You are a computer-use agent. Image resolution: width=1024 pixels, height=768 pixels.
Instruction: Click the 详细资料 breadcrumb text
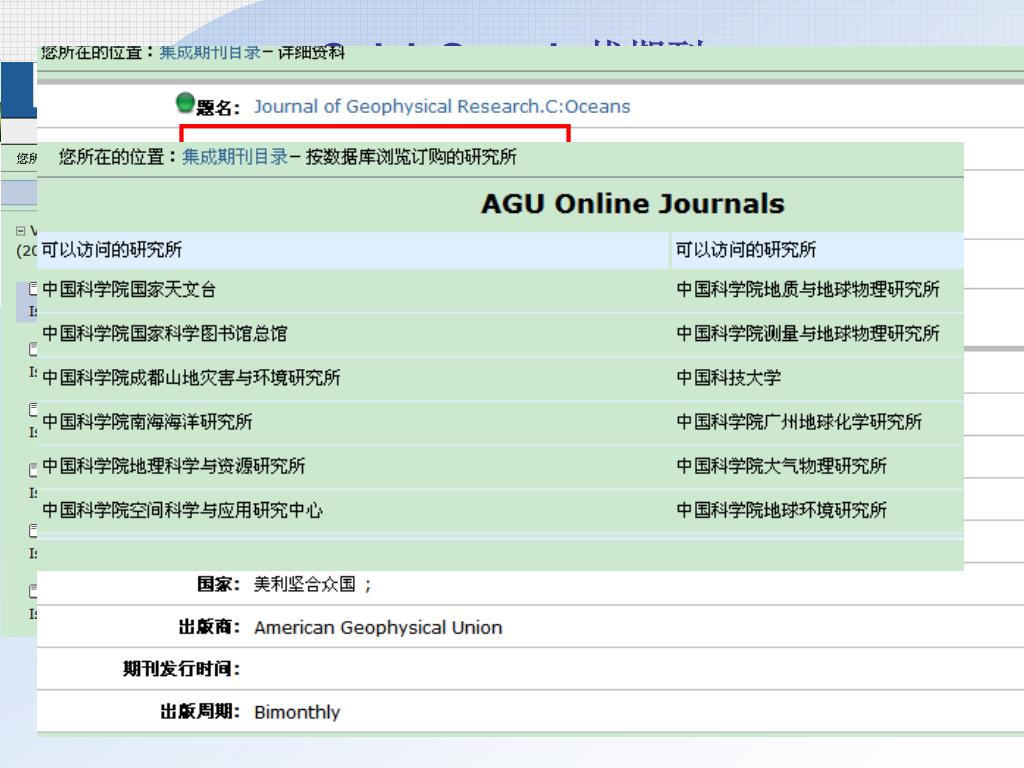click(311, 52)
